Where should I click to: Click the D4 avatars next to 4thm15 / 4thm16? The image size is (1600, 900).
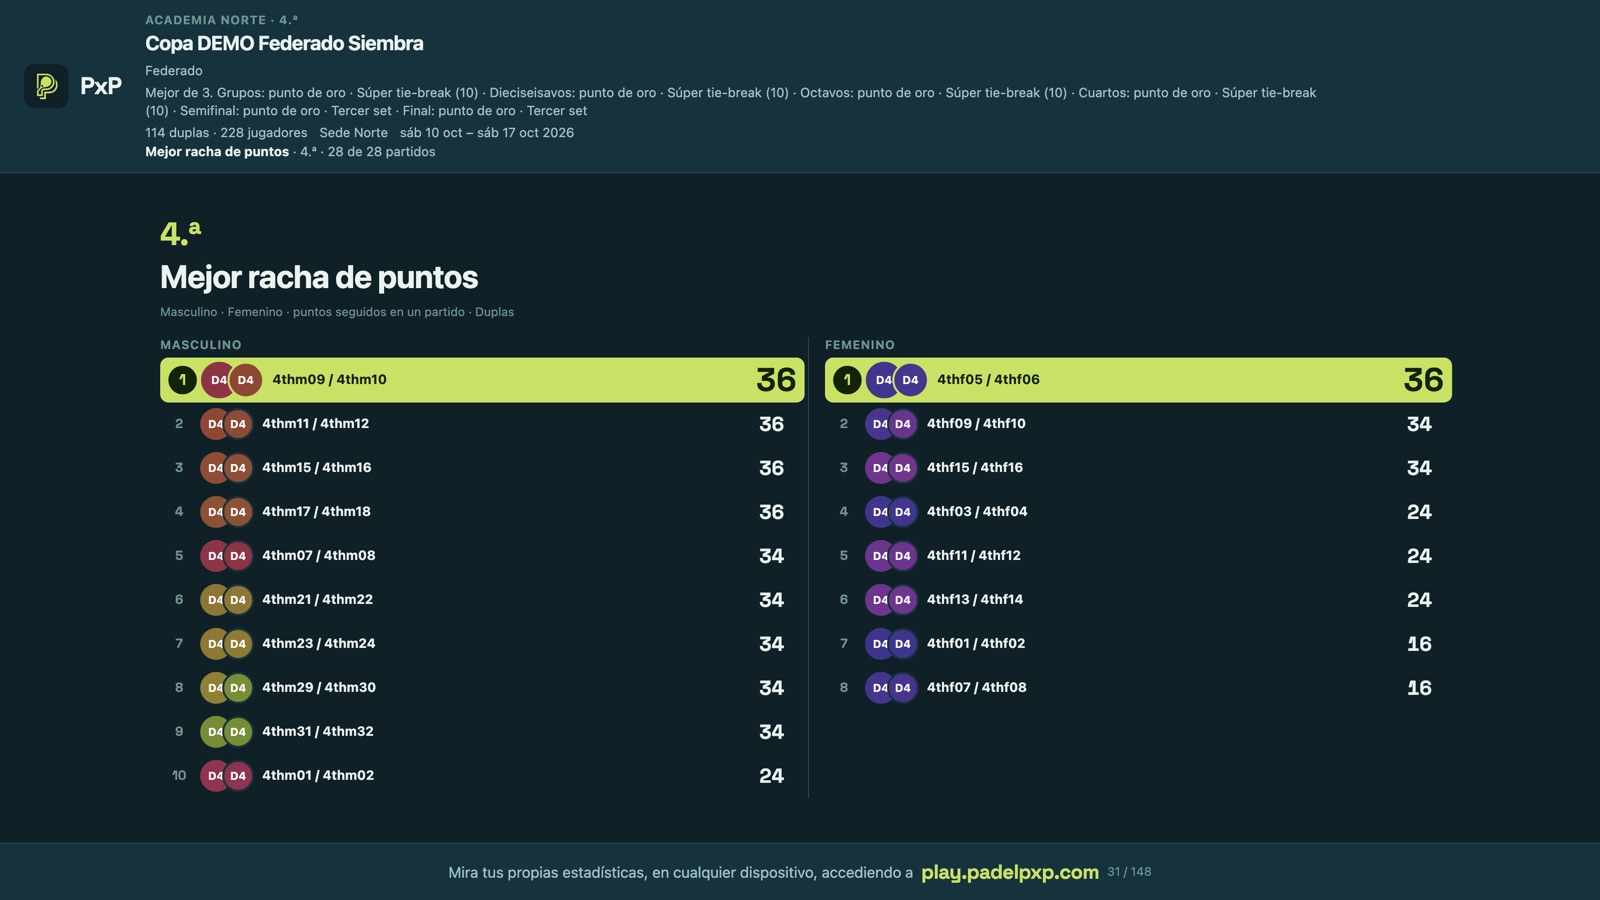[x=226, y=468]
